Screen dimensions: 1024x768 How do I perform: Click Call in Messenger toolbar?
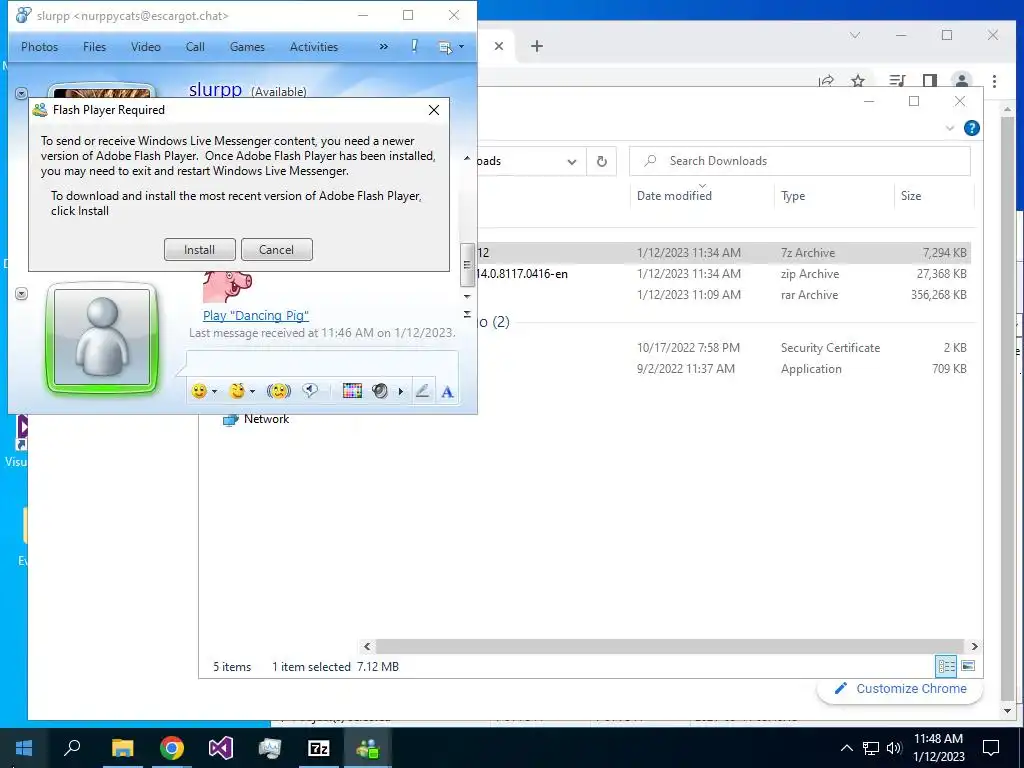click(195, 47)
